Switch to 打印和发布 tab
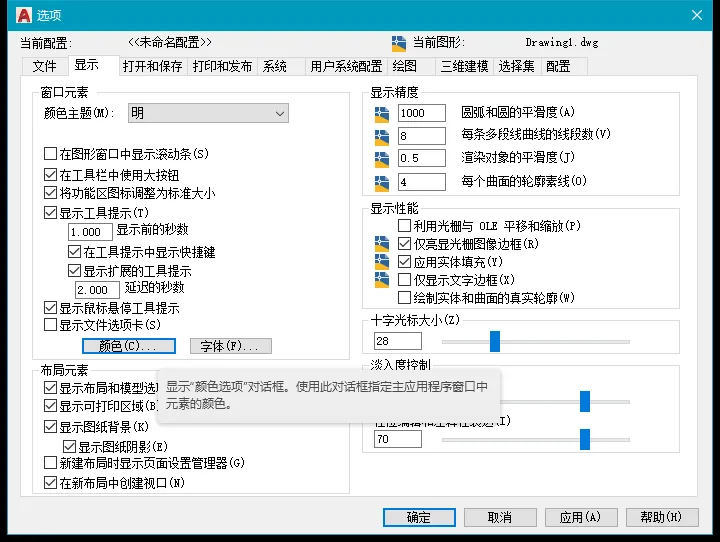The width and height of the screenshot is (720, 542). (x=222, y=66)
